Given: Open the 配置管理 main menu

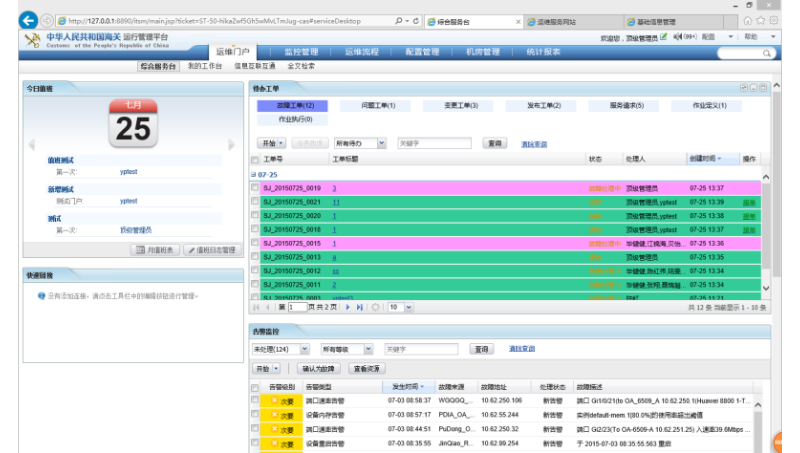Looking at the screenshot, I should pos(422,52).
